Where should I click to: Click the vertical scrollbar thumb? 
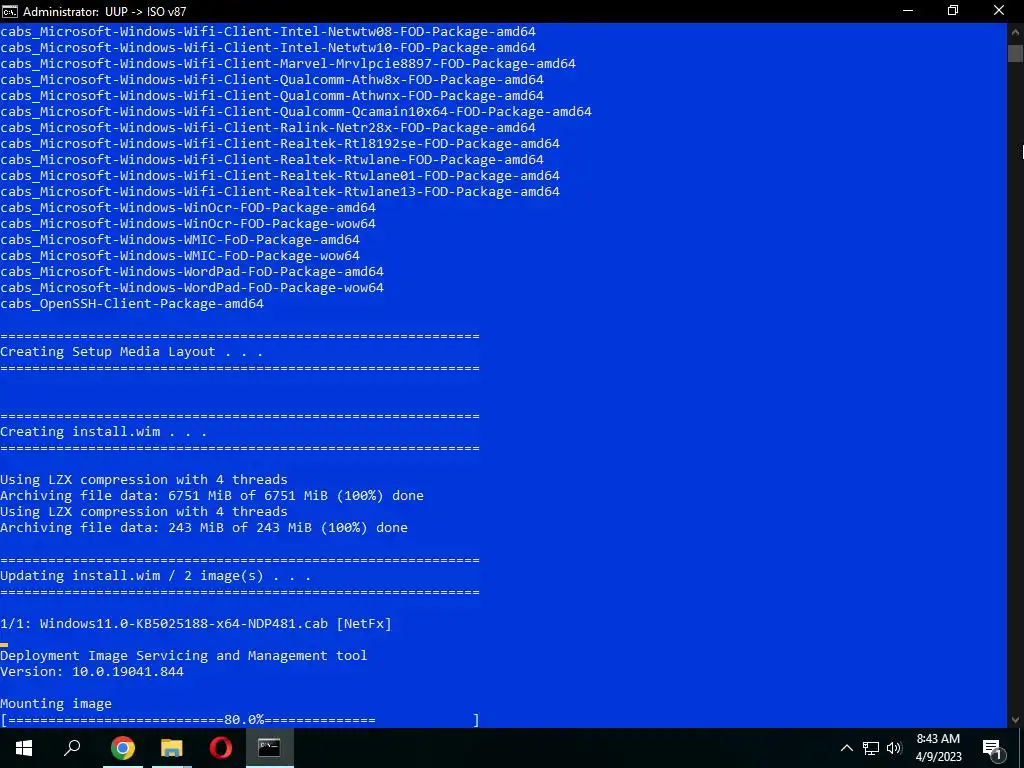click(x=1015, y=53)
